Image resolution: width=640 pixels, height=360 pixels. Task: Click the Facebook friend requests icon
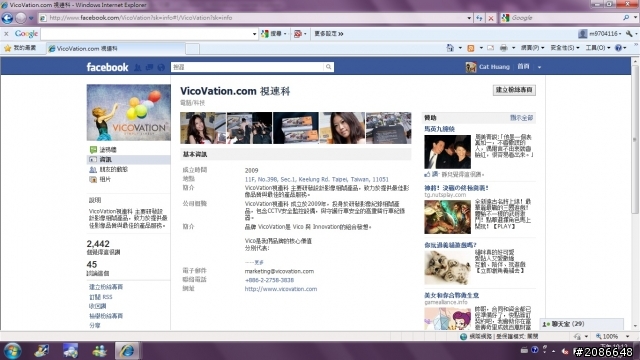pos(138,67)
